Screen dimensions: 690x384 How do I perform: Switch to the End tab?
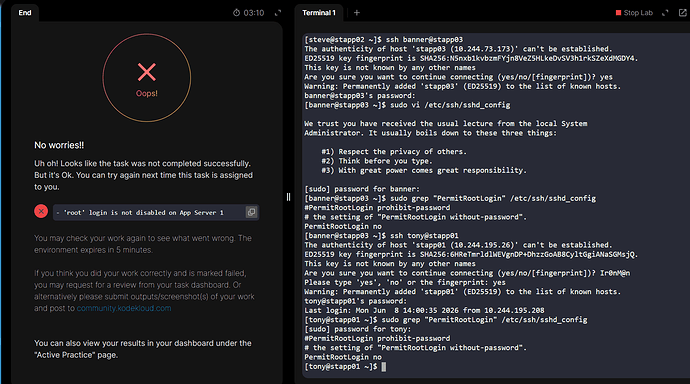(25, 13)
